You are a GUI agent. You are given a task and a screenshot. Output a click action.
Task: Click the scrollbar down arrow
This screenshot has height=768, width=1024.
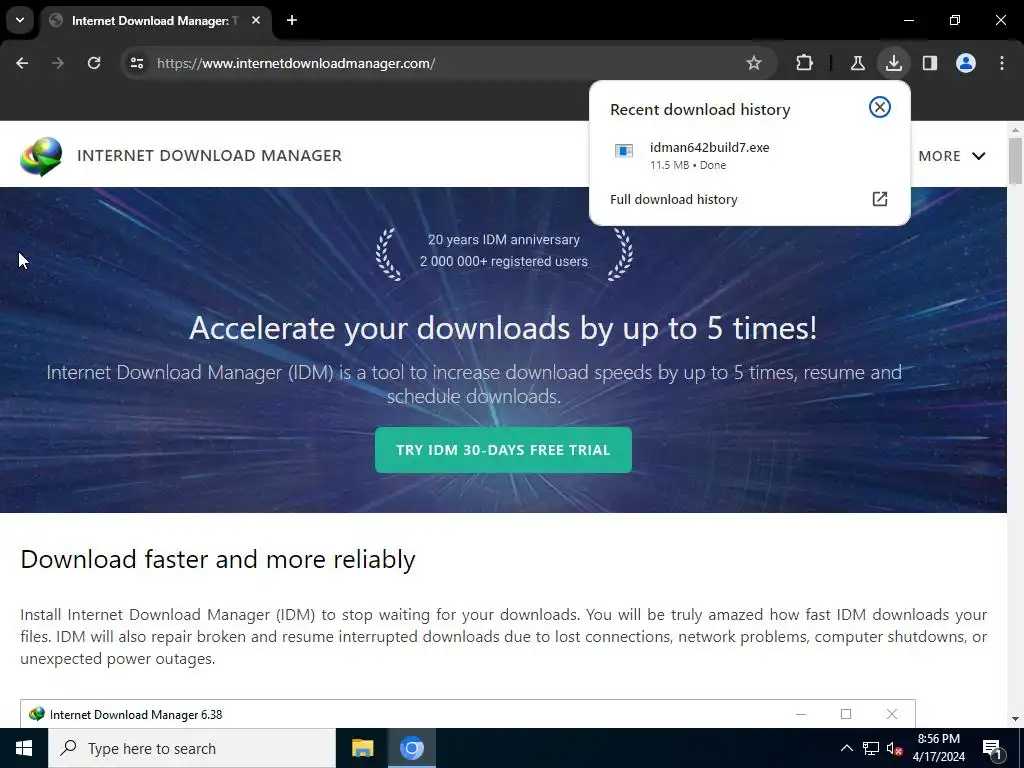pyautogui.click(x=1015, y=719)
